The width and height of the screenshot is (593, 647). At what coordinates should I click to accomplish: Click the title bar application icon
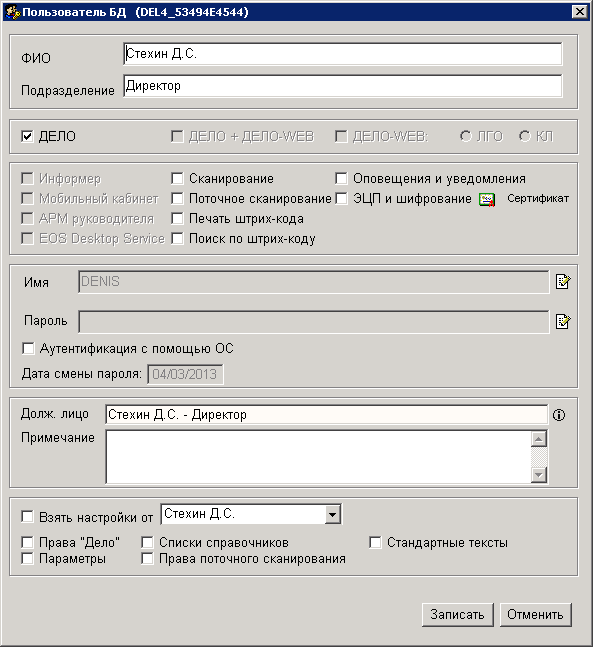(12, 12)
